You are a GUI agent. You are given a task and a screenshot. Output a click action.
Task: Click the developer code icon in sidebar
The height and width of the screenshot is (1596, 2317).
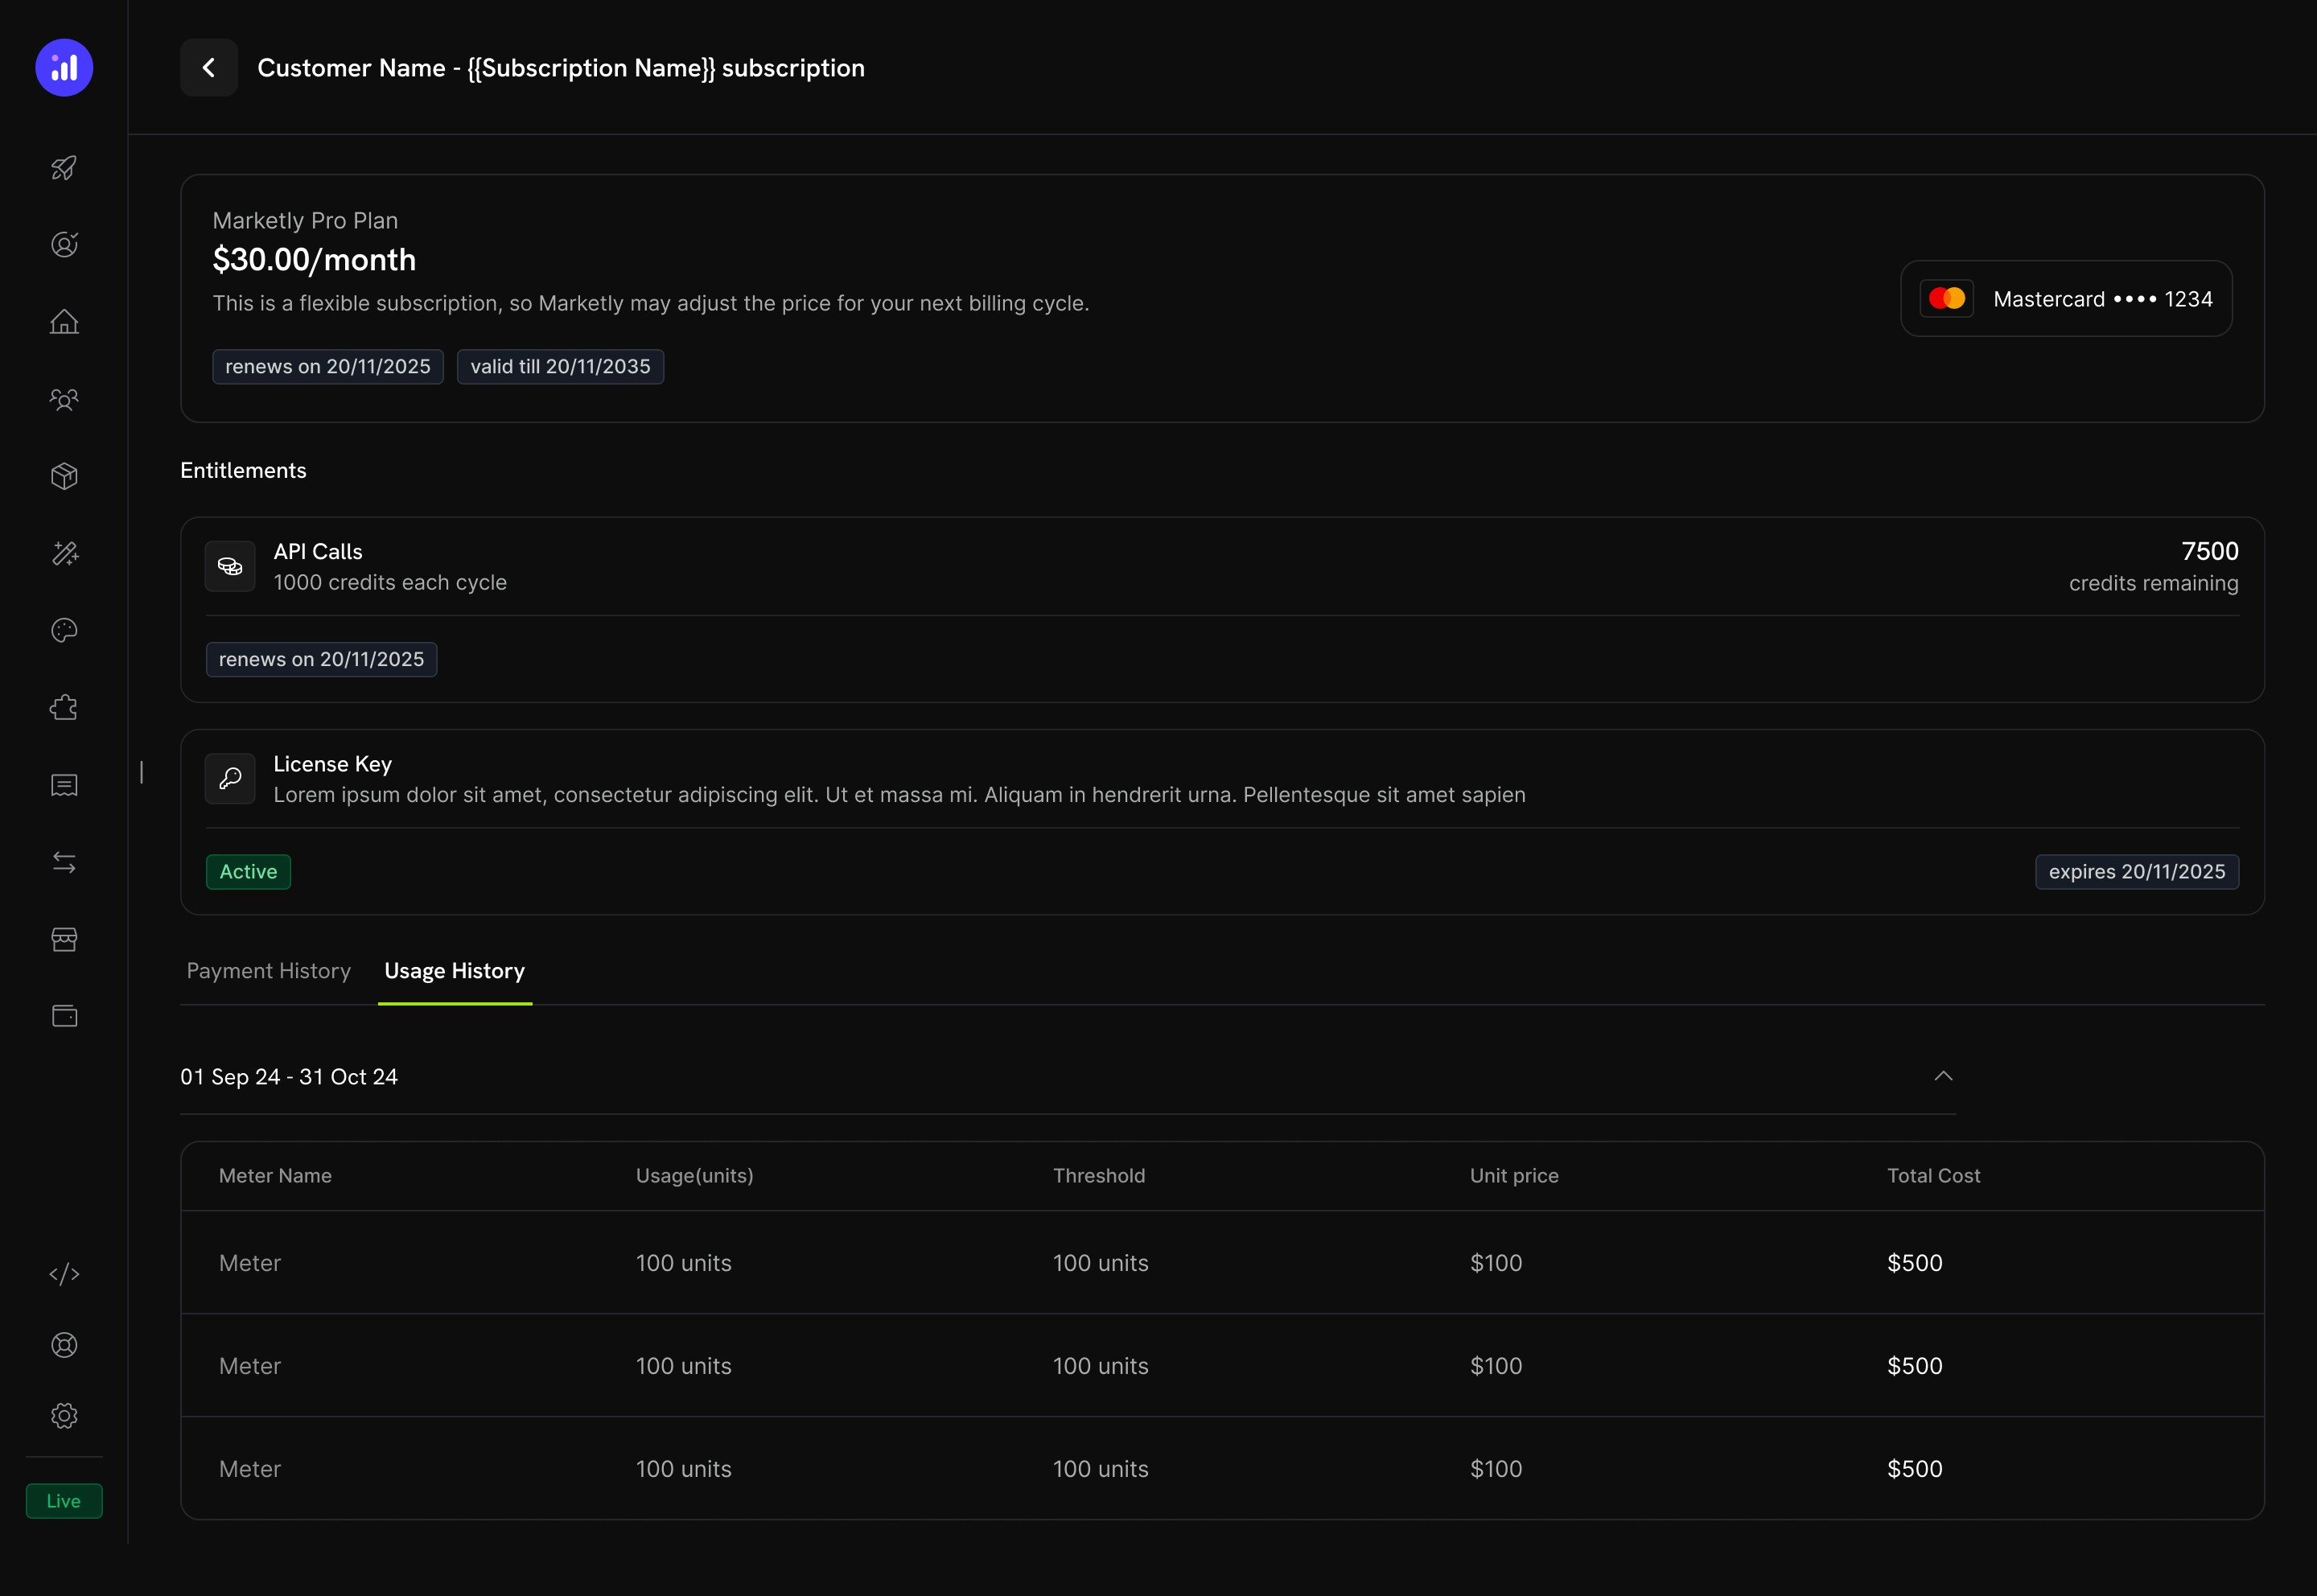coord(64,1274)
